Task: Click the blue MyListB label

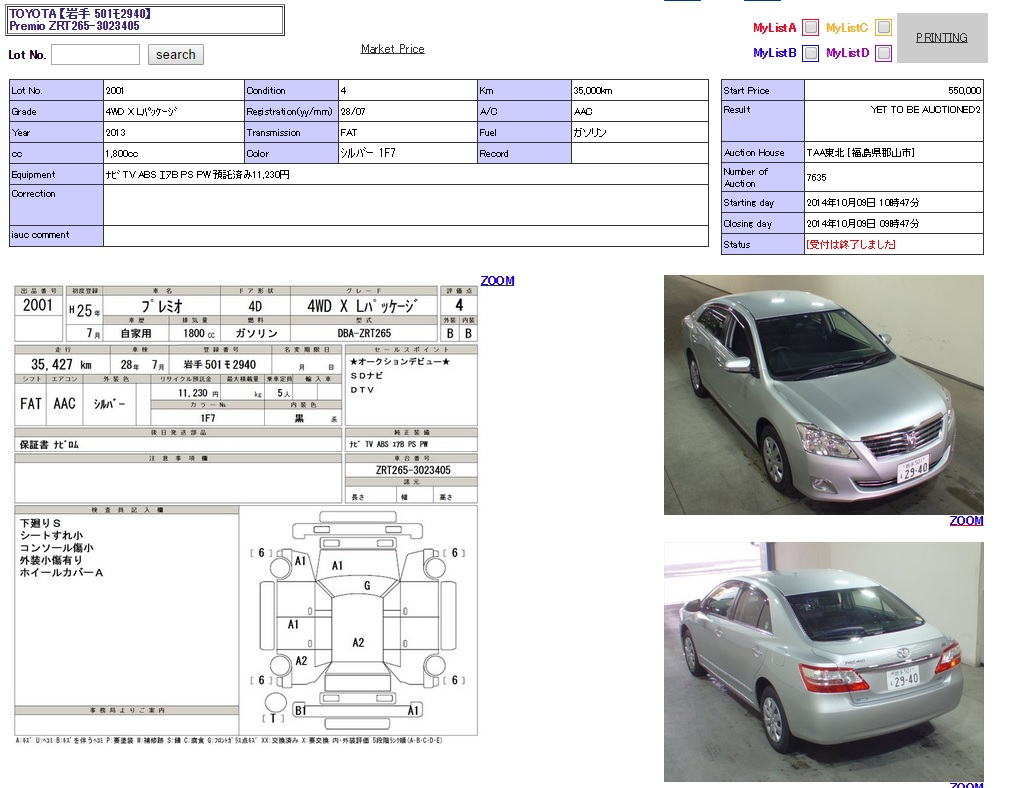Action: (774, 53)
